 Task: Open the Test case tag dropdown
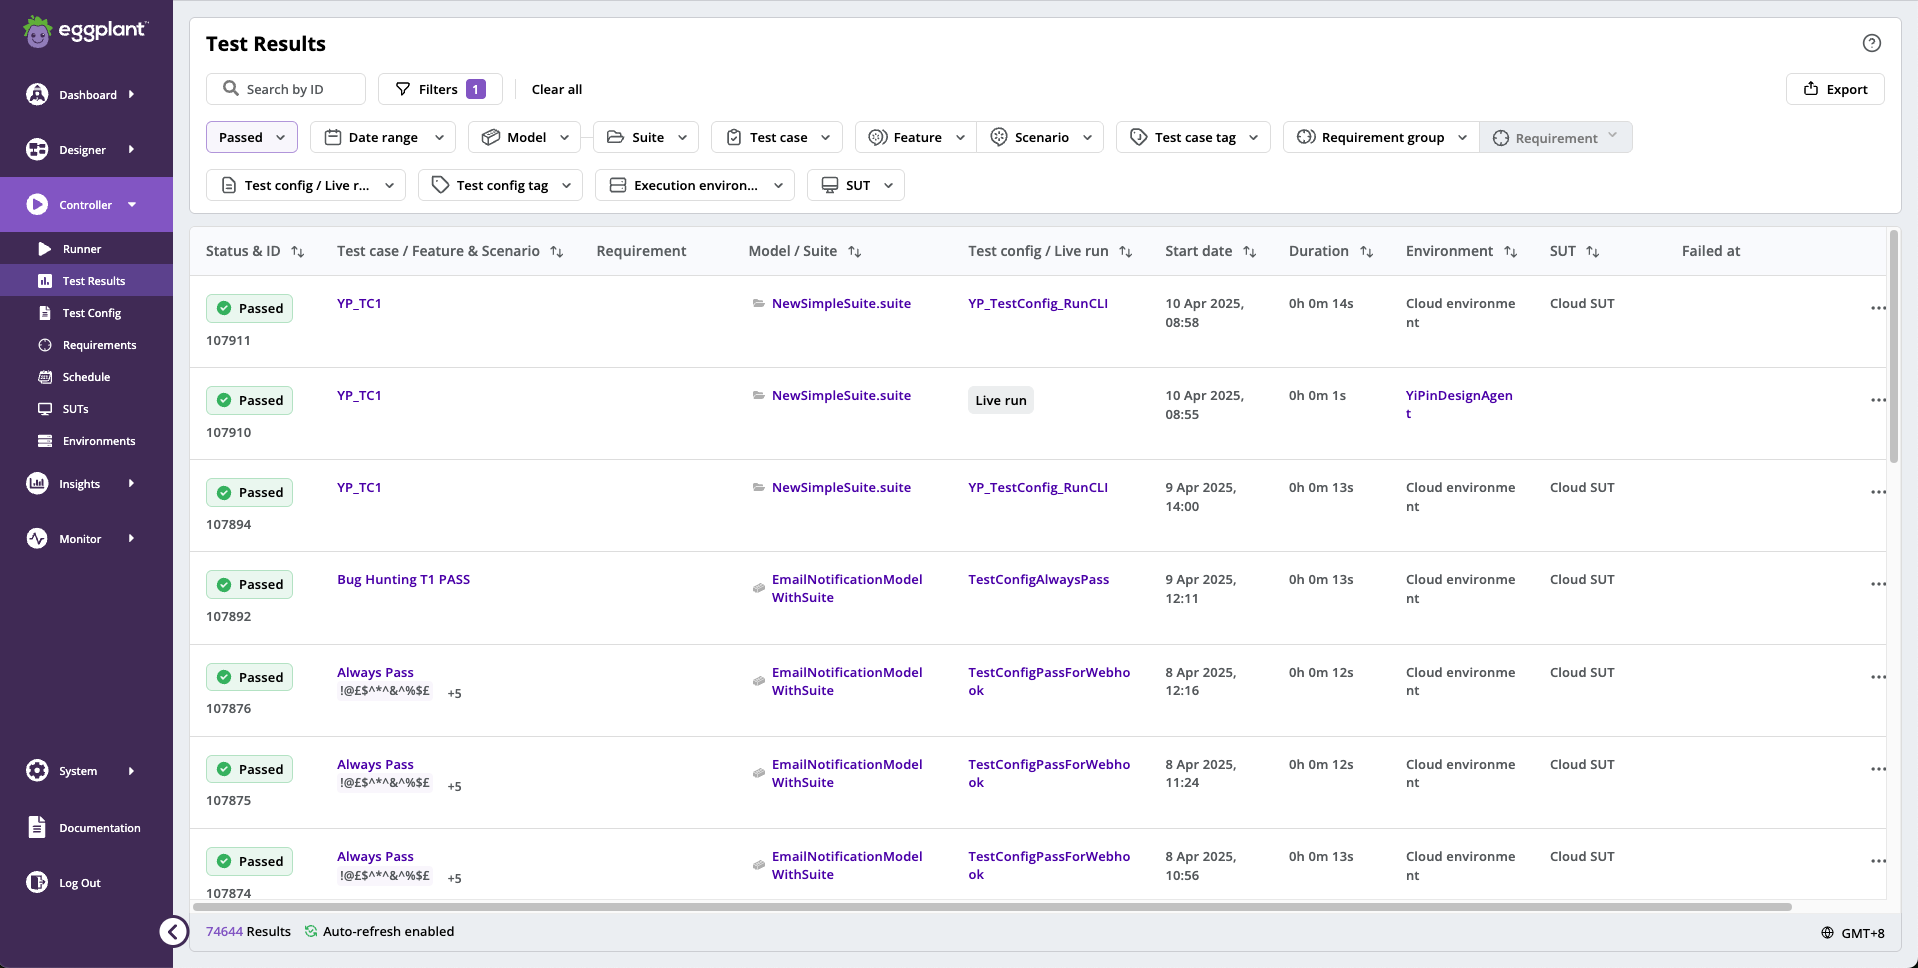pos(1193,137)
